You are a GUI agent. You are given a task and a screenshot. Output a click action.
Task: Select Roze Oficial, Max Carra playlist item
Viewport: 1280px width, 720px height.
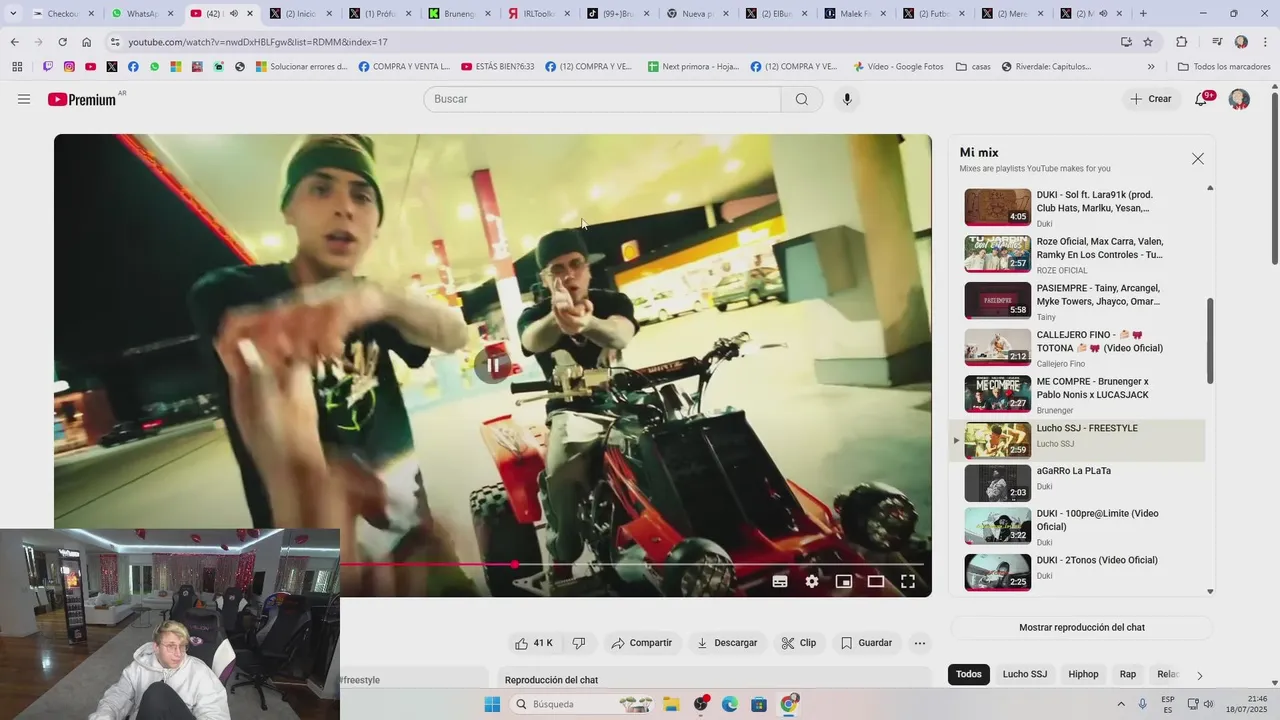point(1078,253)
